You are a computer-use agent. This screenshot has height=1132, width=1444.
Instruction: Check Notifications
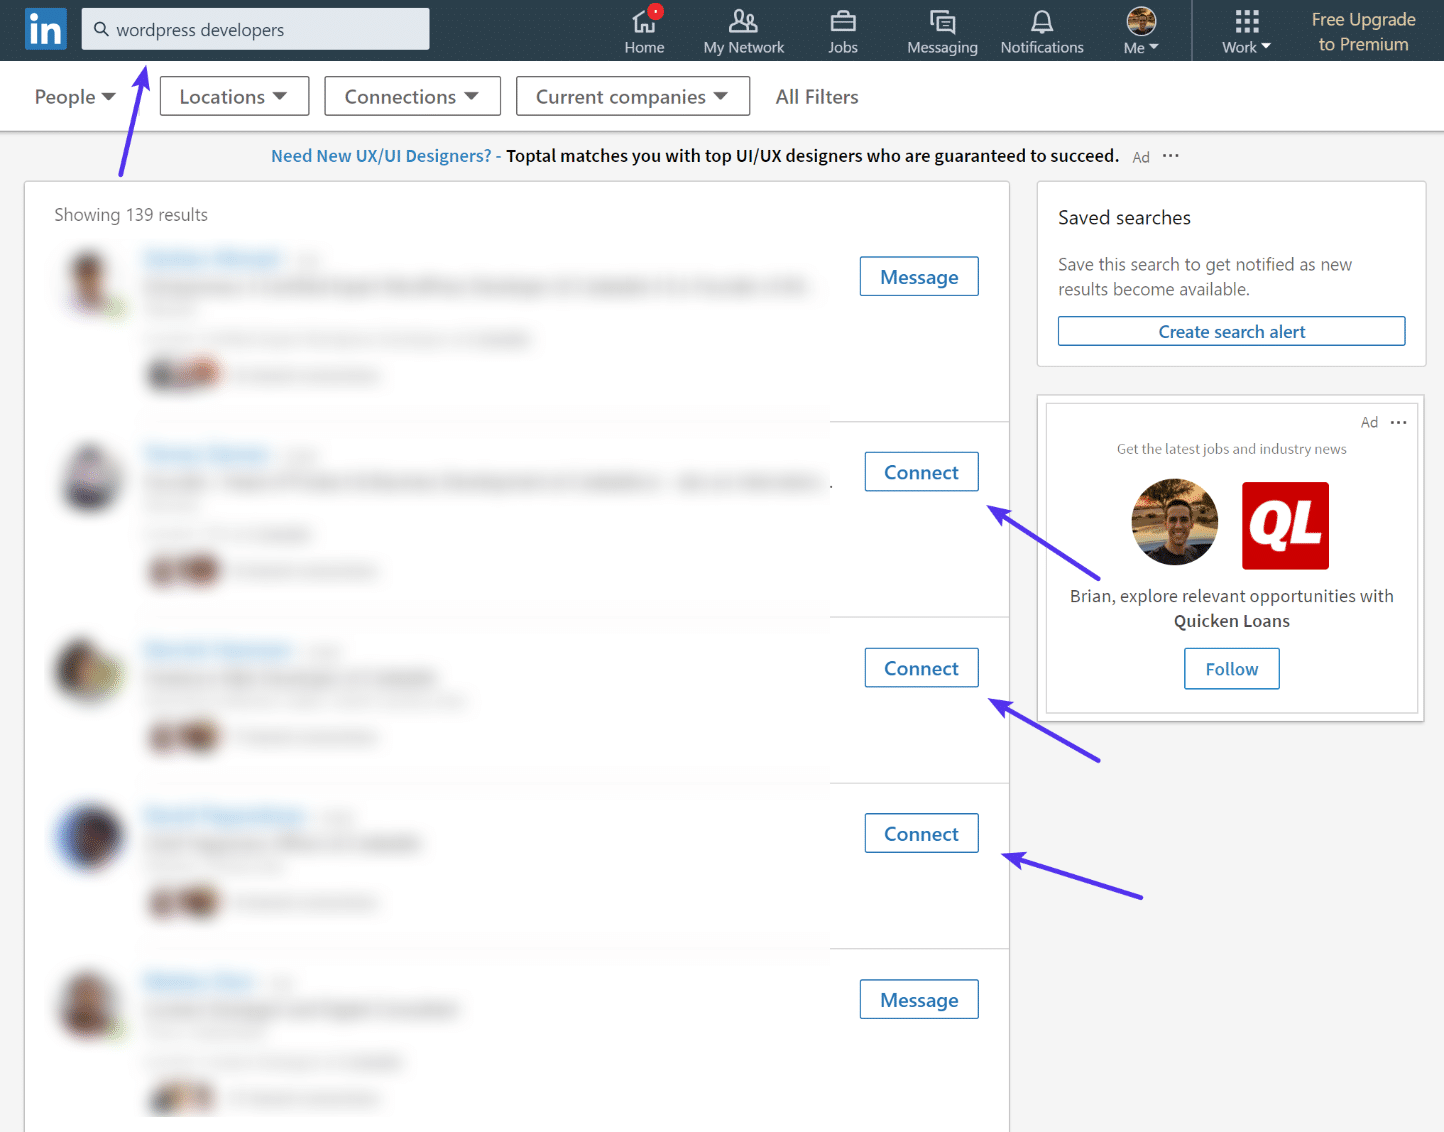[x=1041, y=30]
